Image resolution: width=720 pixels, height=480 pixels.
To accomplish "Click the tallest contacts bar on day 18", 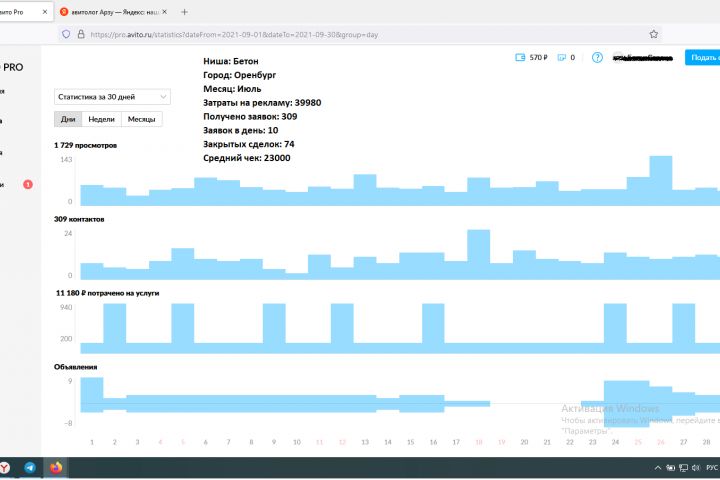I will (478, 254).
